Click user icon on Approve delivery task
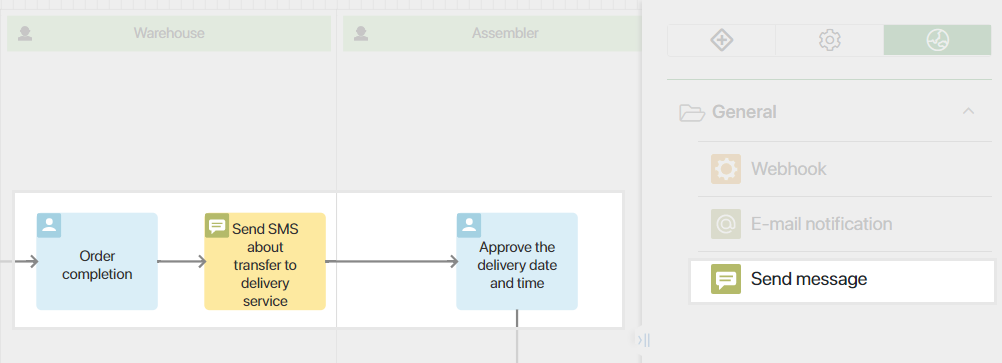 coord(469,225)
